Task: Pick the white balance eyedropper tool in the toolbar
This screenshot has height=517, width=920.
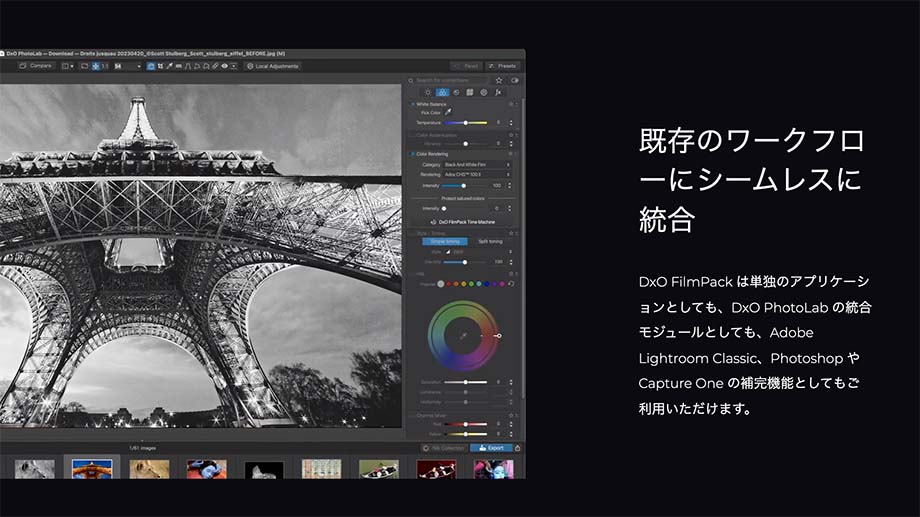Action: coord(170,66)
